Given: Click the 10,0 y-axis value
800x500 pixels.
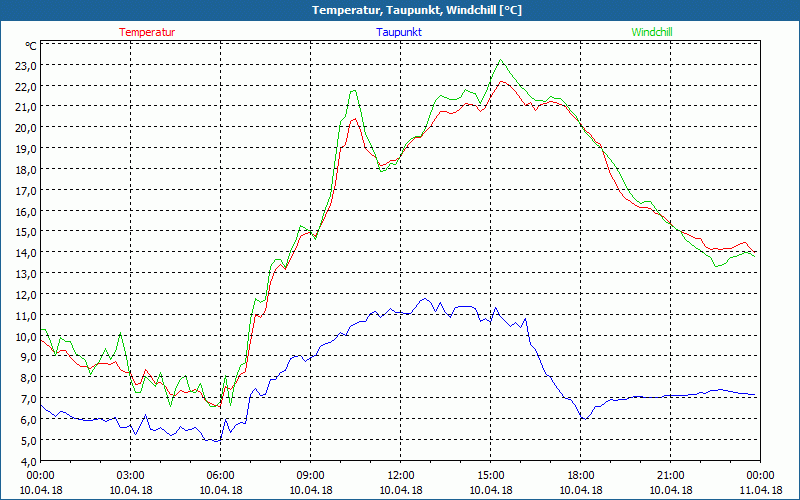Looking at the screenshot, I should click(x=27, y=336).
